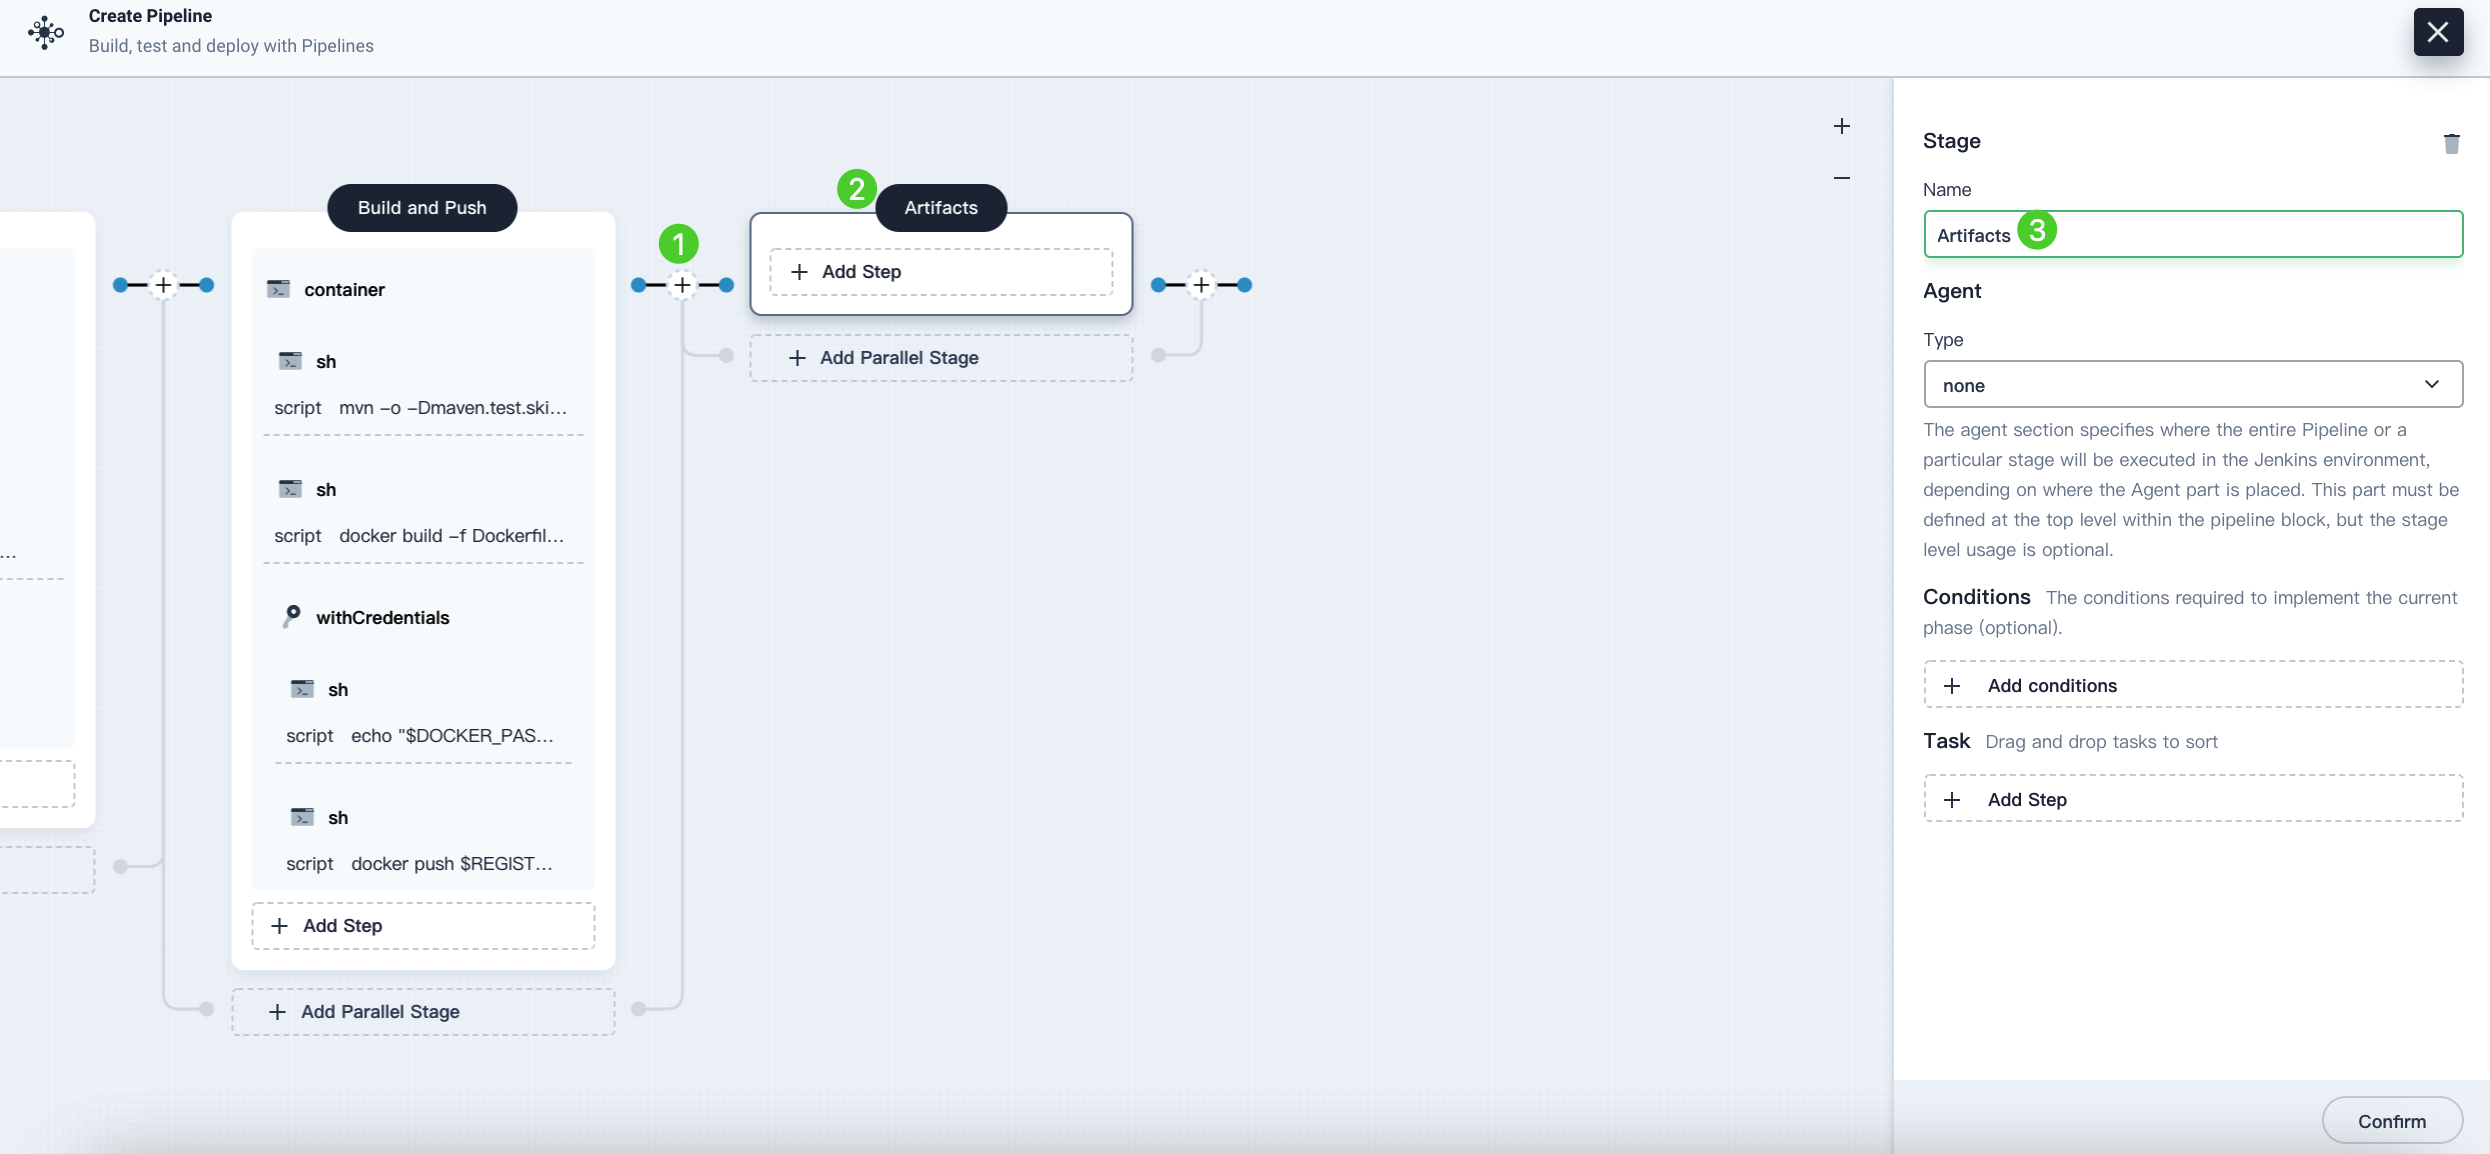This screenshot has width=2490, height=1154.
Task: Click the container step terminal icon
Action: pyautogui.click(x=278, y=289)
